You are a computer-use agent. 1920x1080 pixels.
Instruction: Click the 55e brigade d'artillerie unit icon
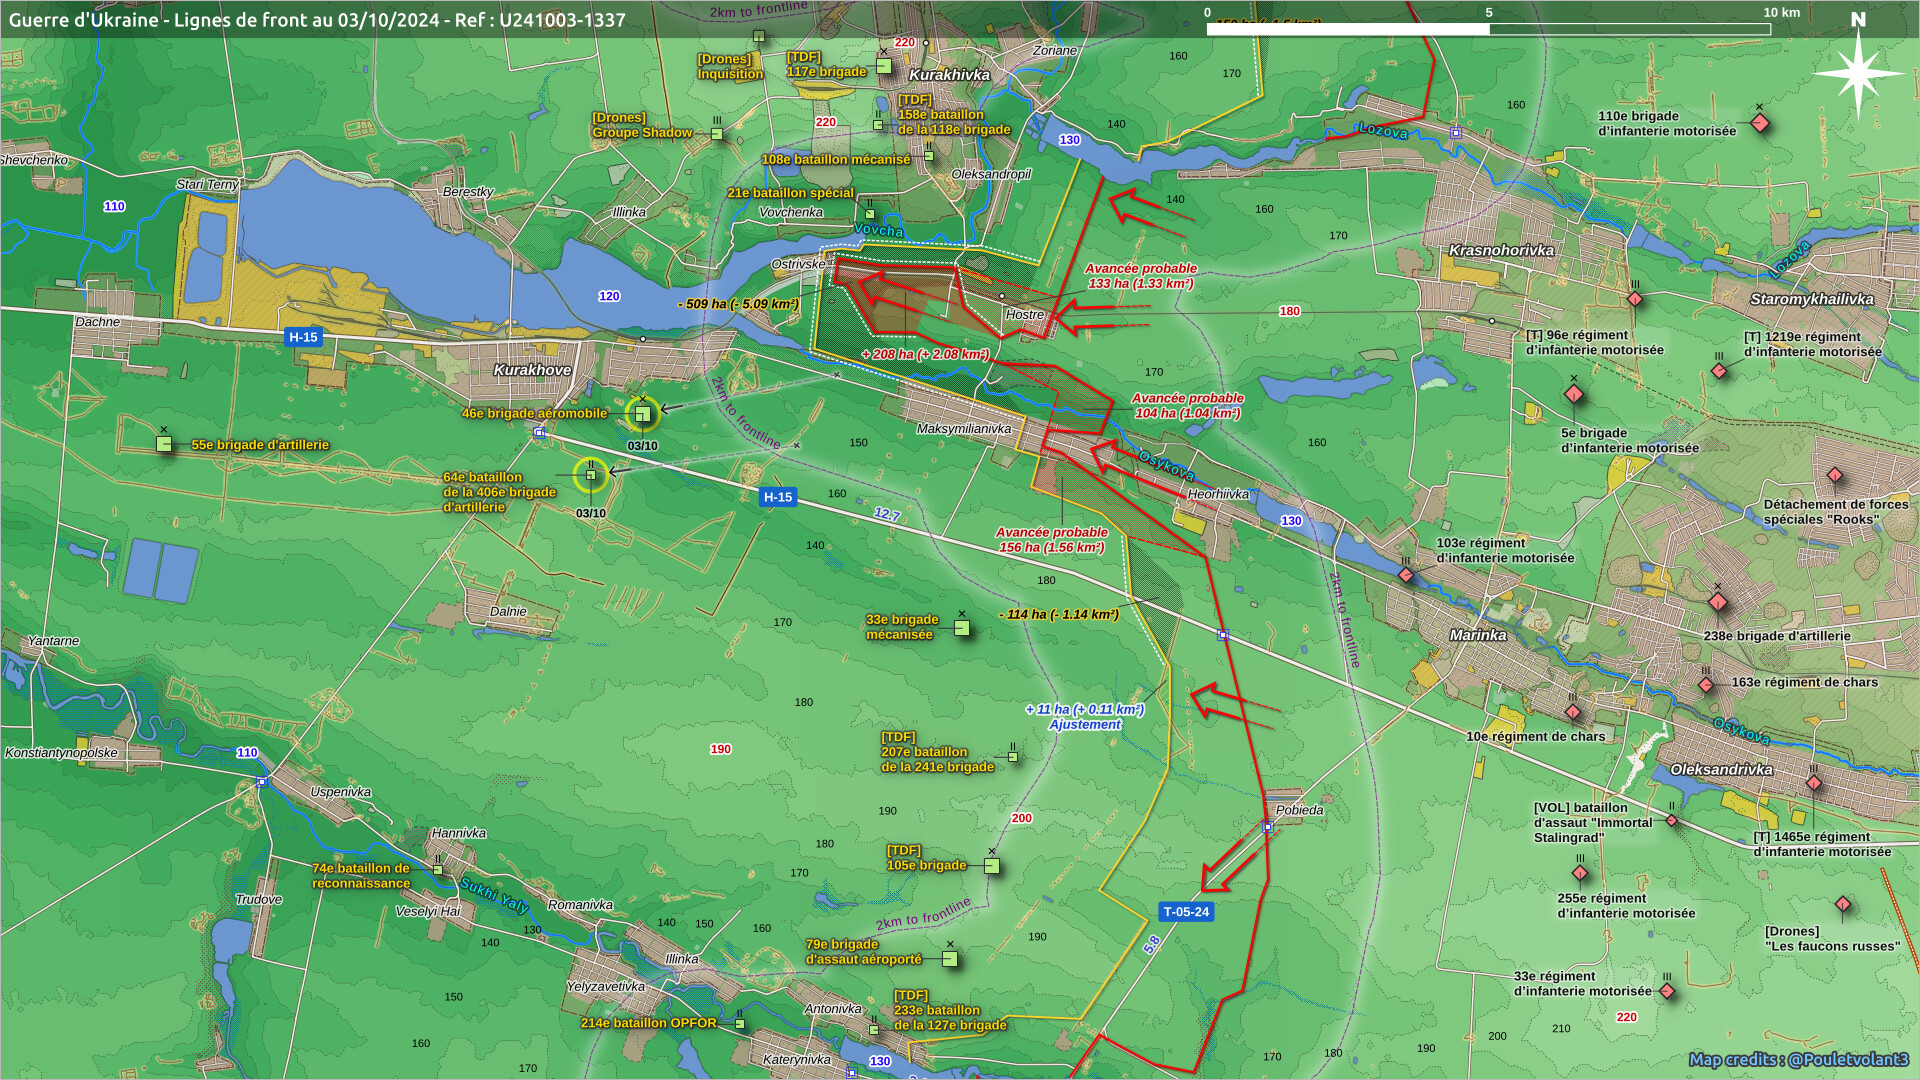[x=164, y=444]
